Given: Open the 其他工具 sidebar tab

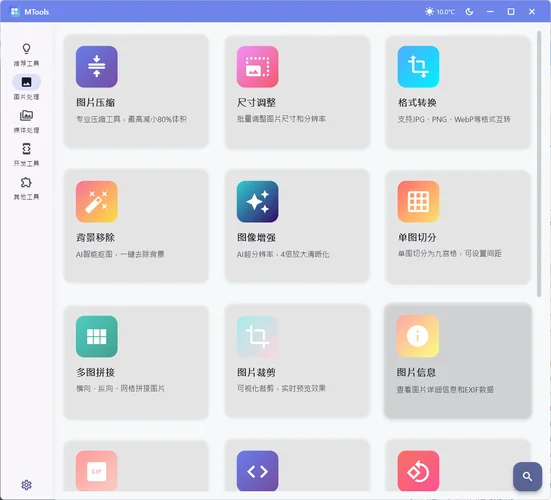Looking at the screenshot, I should tap(26, 188).
